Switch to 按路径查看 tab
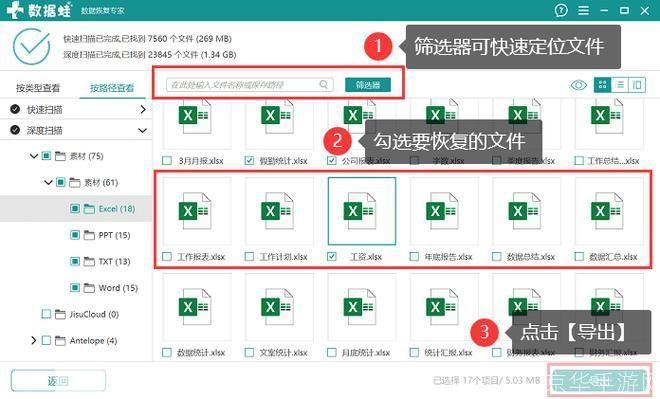 [112, 88]
